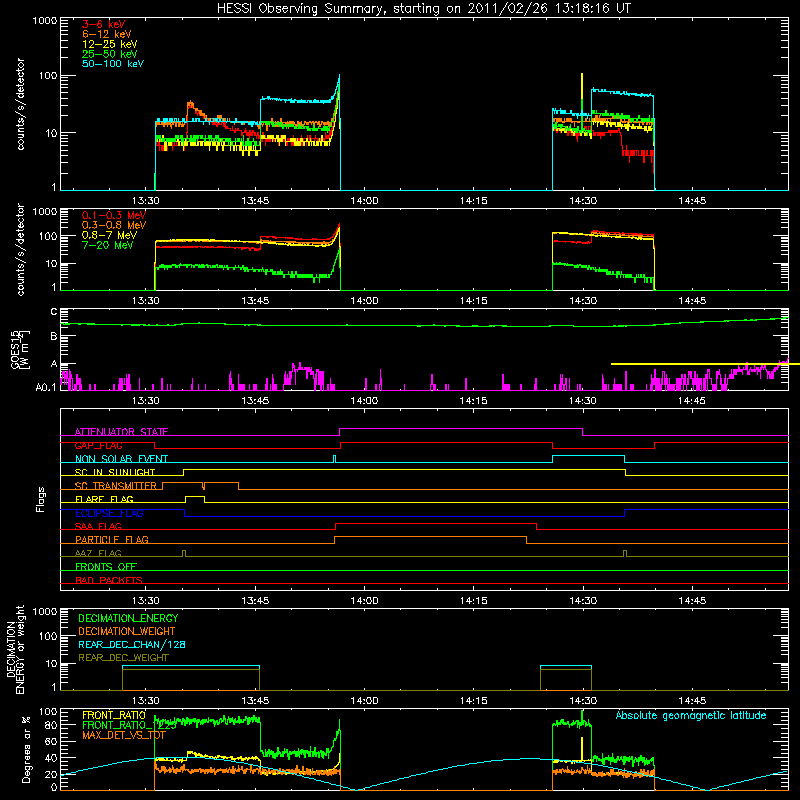Click the short NON_SOLAR_EVENT pulse before 14:00
Screen dimensions: 800x800
335,458
